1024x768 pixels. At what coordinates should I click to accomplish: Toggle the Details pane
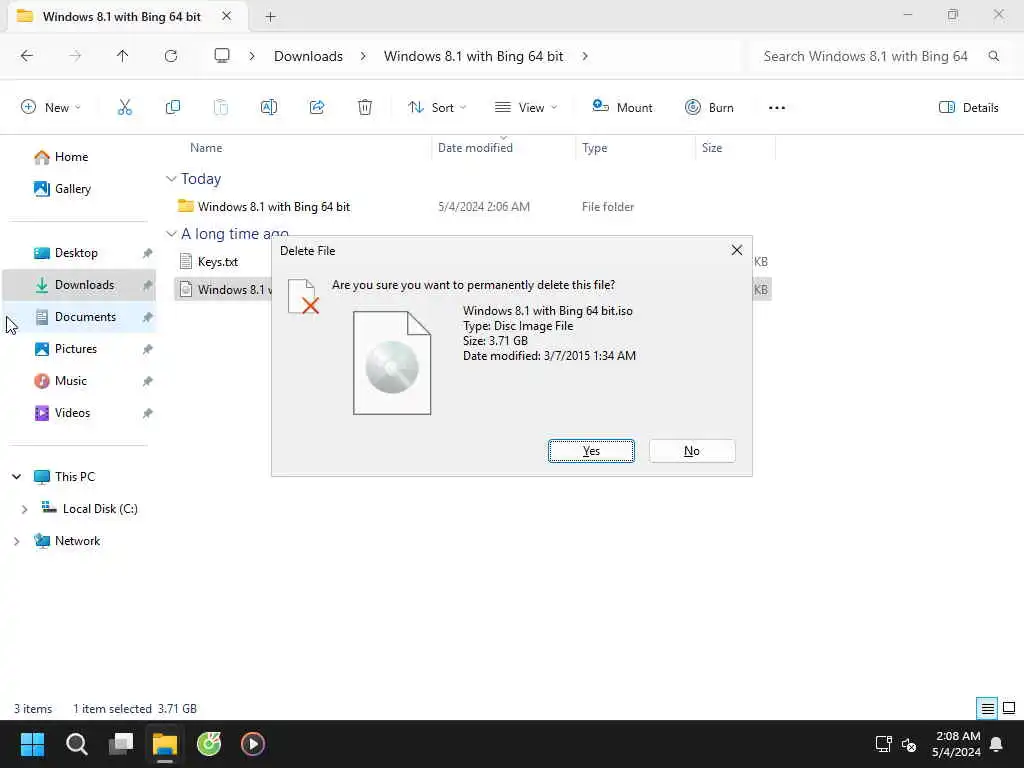point(968,107)
